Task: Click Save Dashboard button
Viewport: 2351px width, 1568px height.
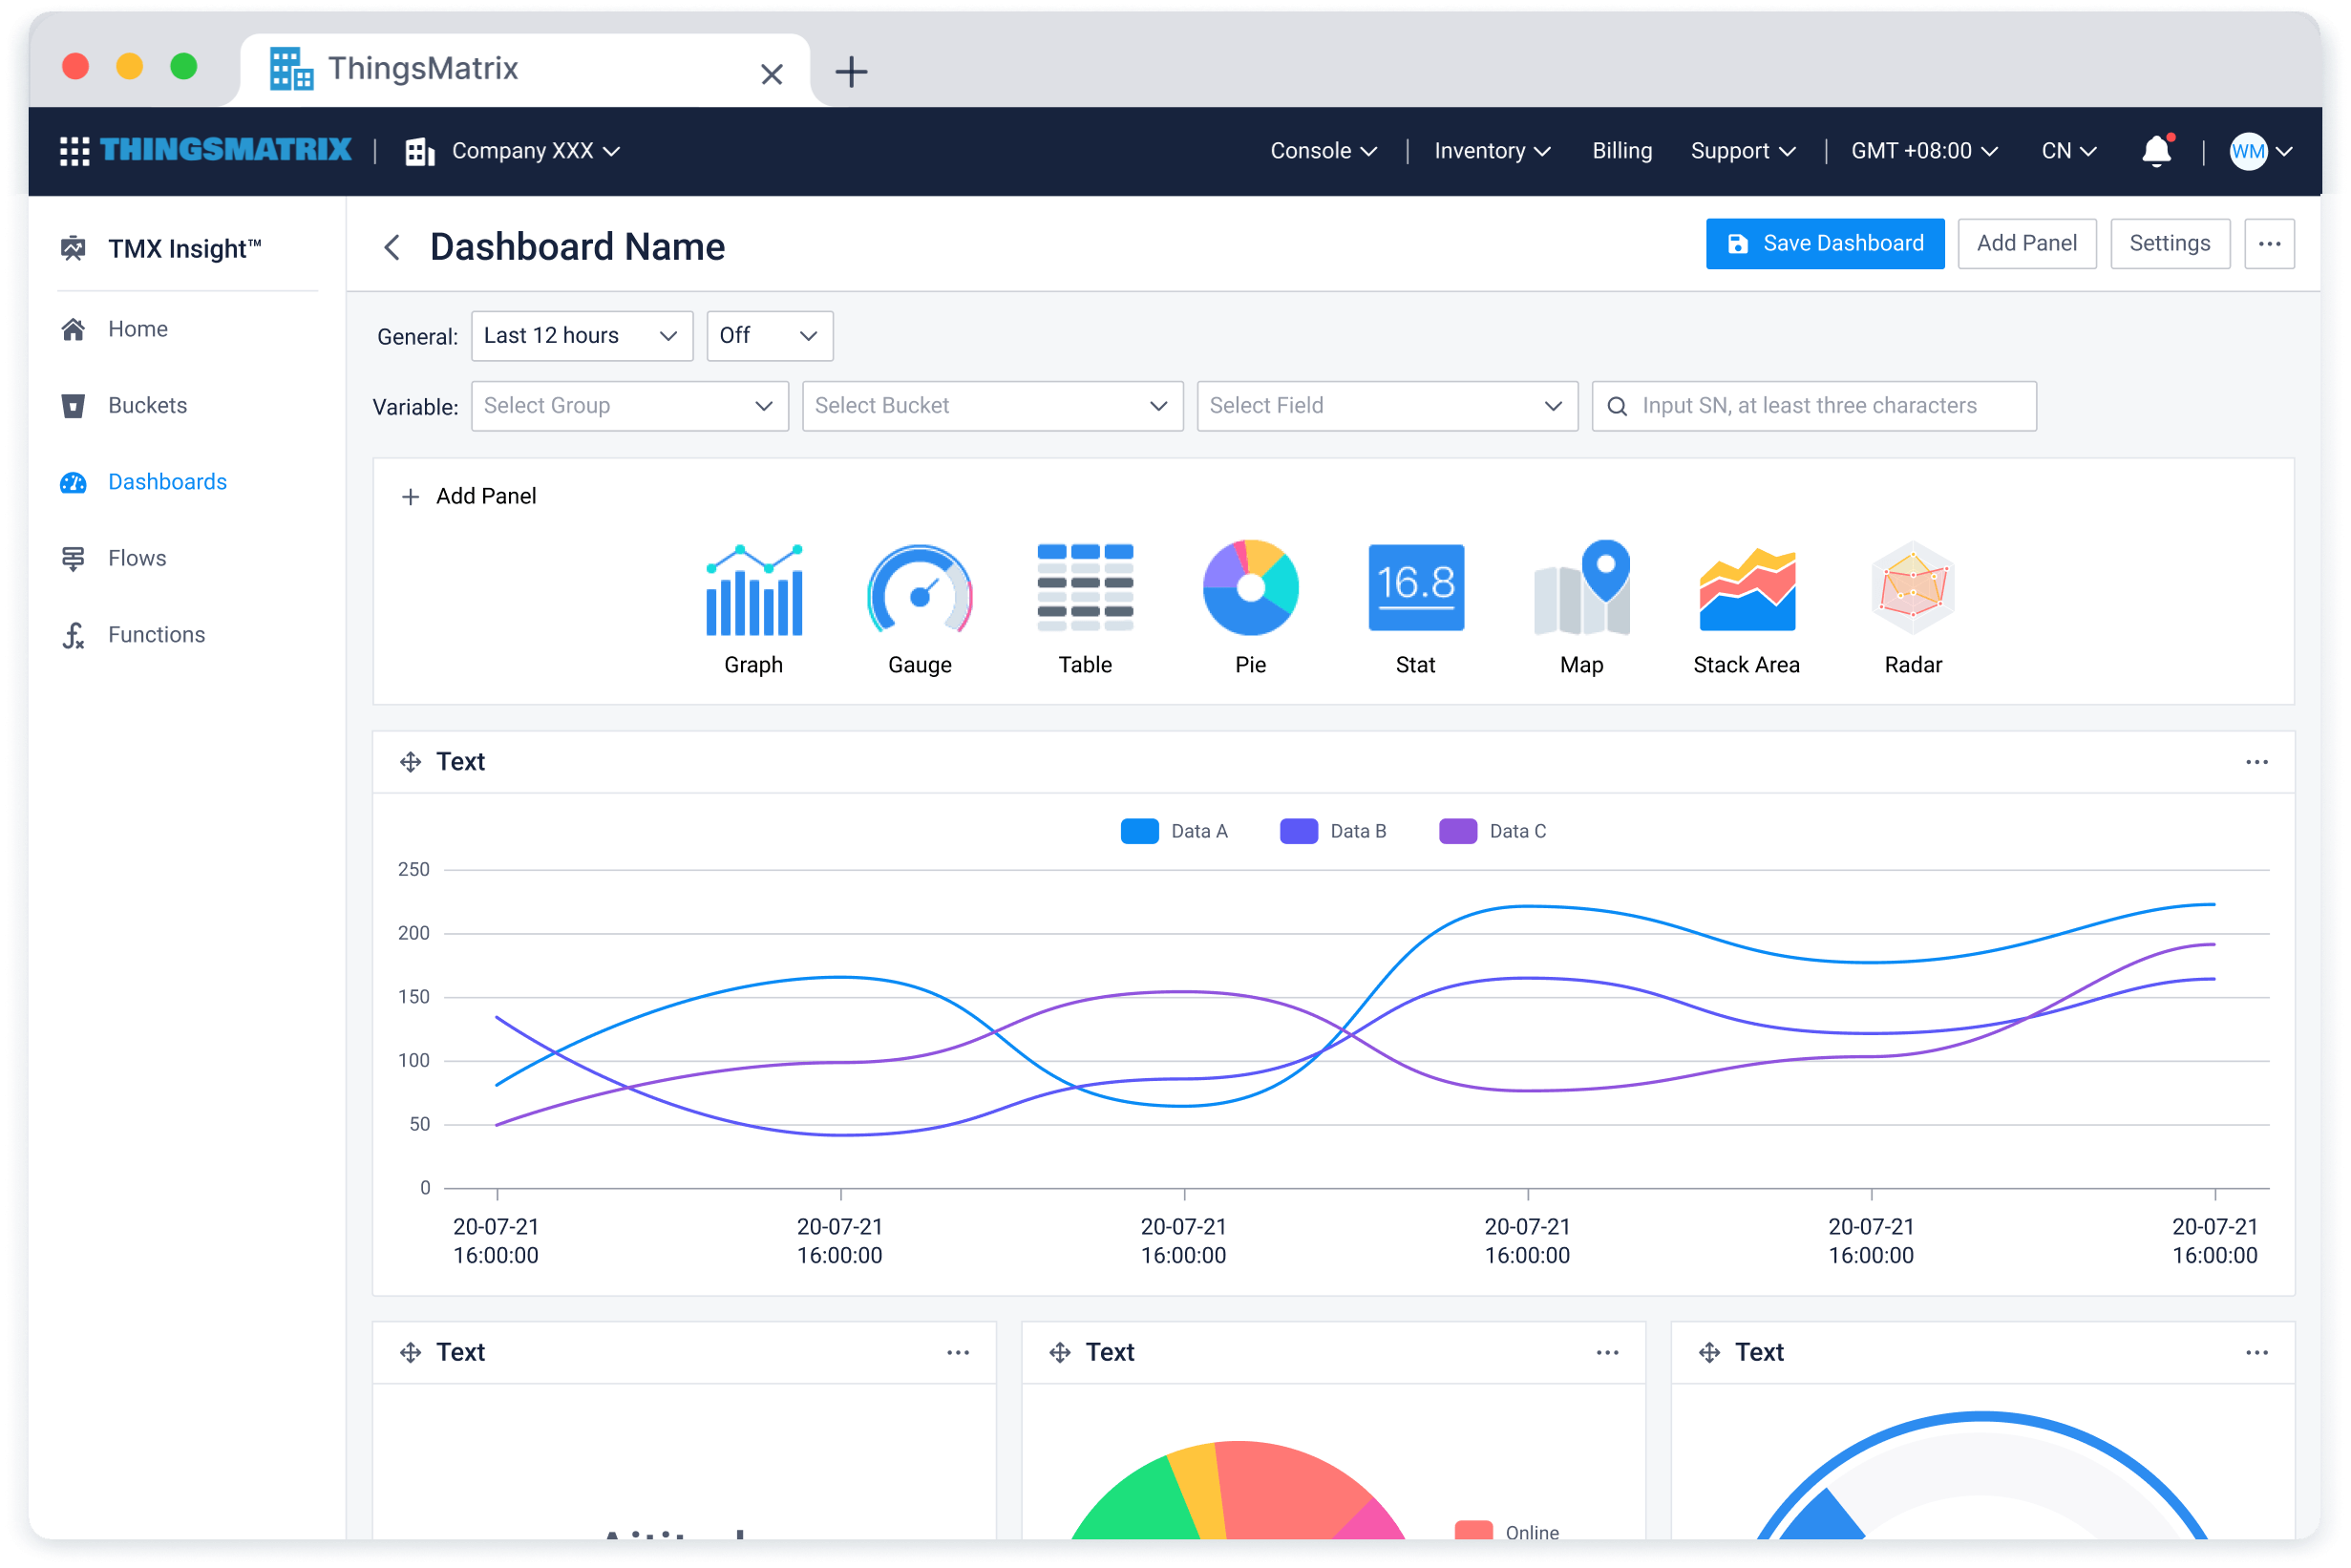Action: [x=1825, y=244]
